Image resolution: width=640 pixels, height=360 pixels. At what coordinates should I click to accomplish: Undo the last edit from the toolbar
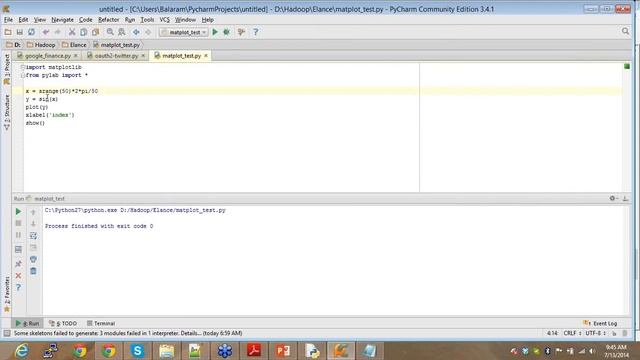click(46, 32)
